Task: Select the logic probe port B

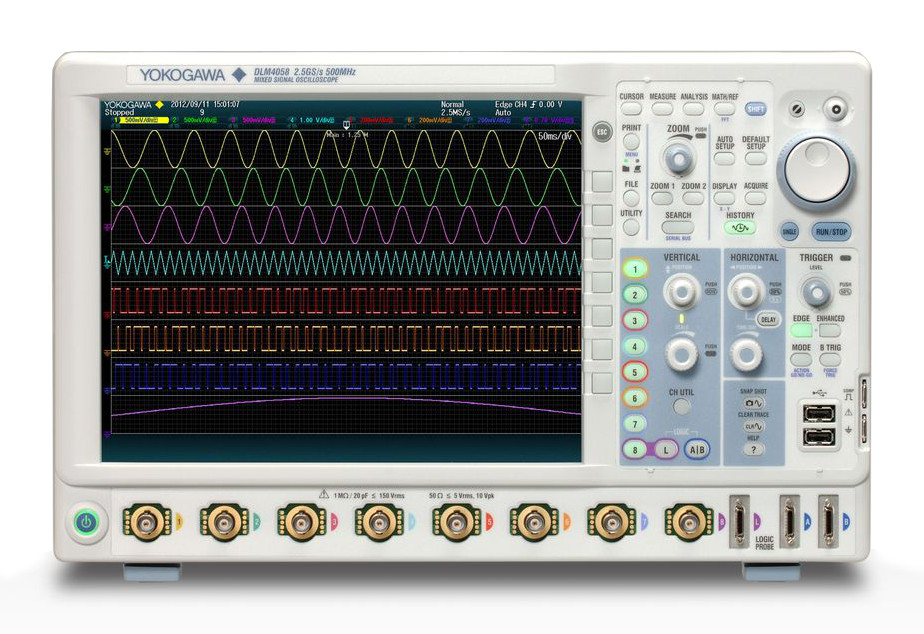Action: click(829, 522)
